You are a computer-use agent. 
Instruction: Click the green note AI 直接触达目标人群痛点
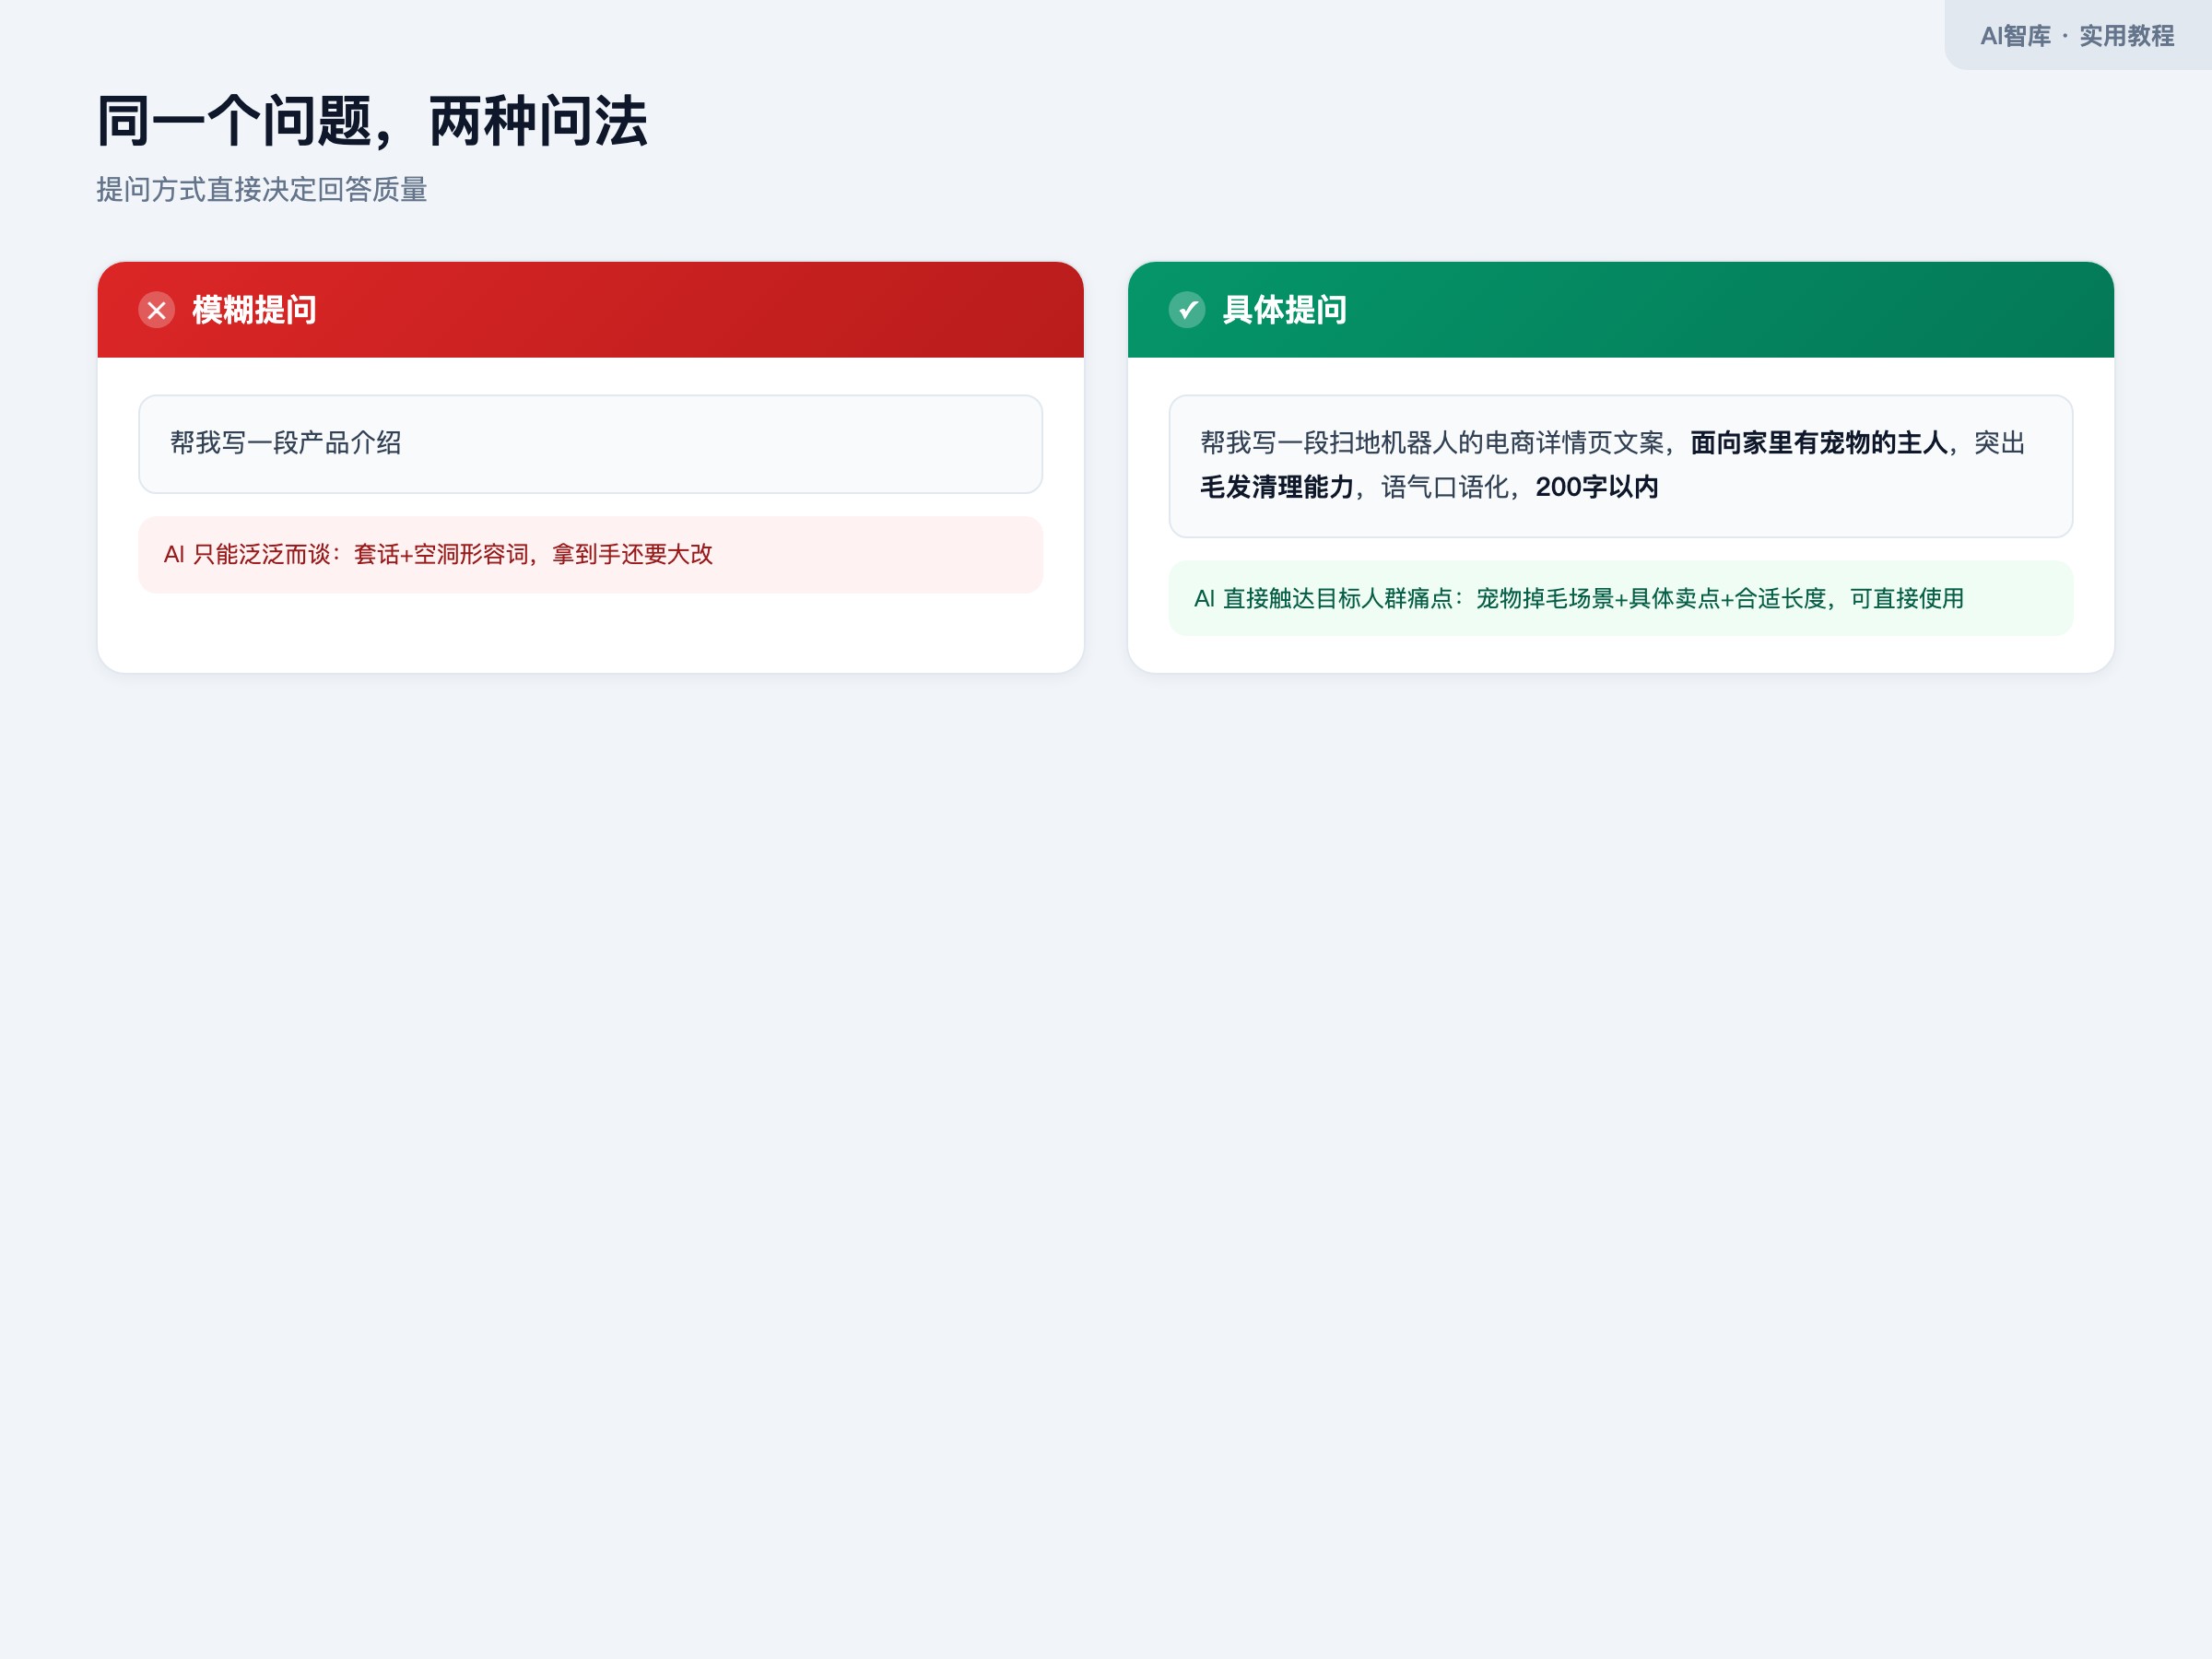[1620, 599]
